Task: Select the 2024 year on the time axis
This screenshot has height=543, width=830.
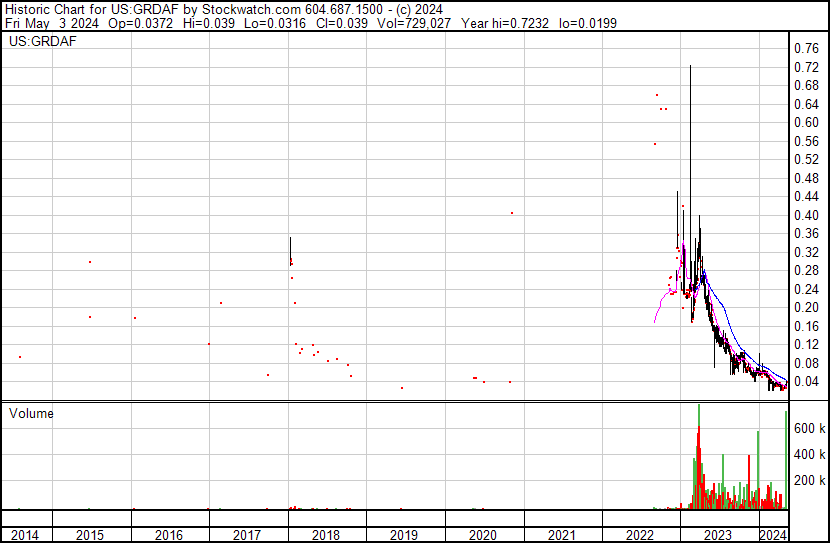Action: (x=772, y=535)
